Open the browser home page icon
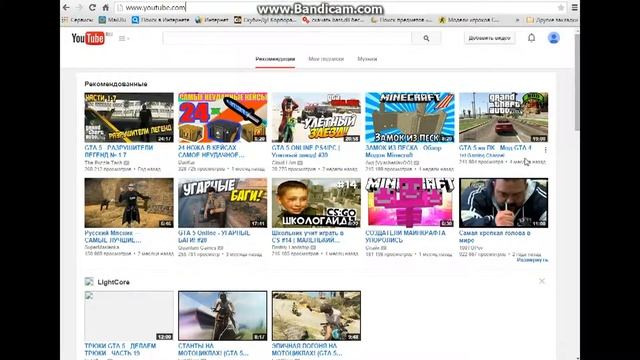Viewport: 640px width, 360px height. click(105, 7)
